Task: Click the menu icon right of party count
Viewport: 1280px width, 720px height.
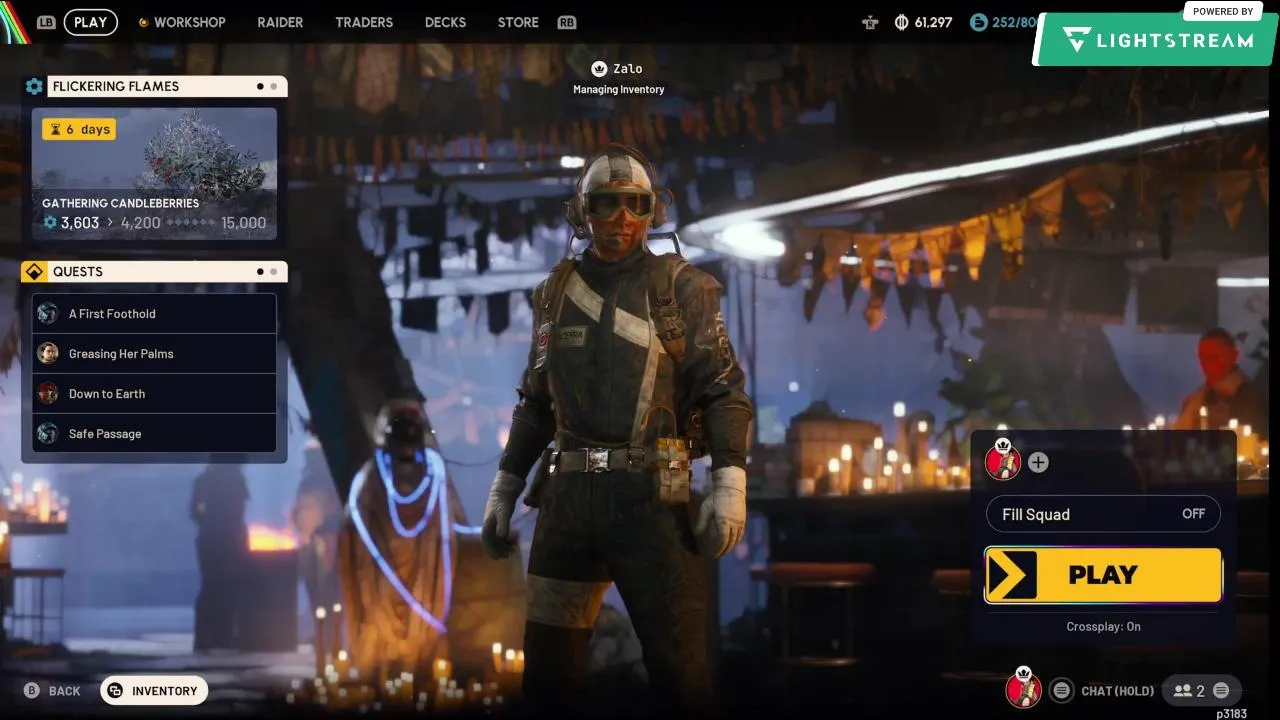Action: point(1221,691)
